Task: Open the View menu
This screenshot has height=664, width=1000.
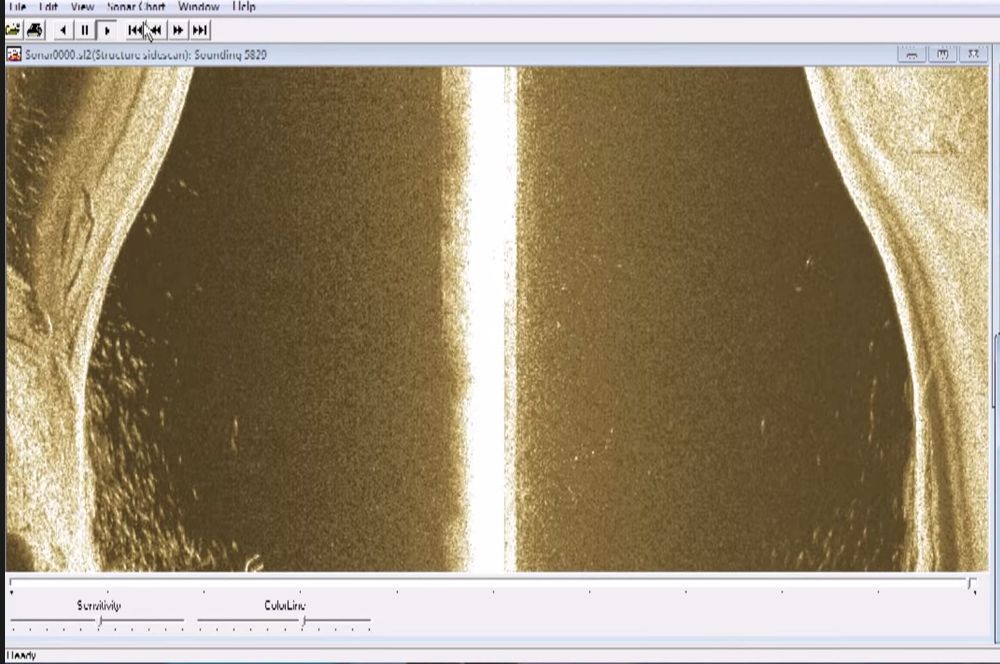Action: coord(82,7)
